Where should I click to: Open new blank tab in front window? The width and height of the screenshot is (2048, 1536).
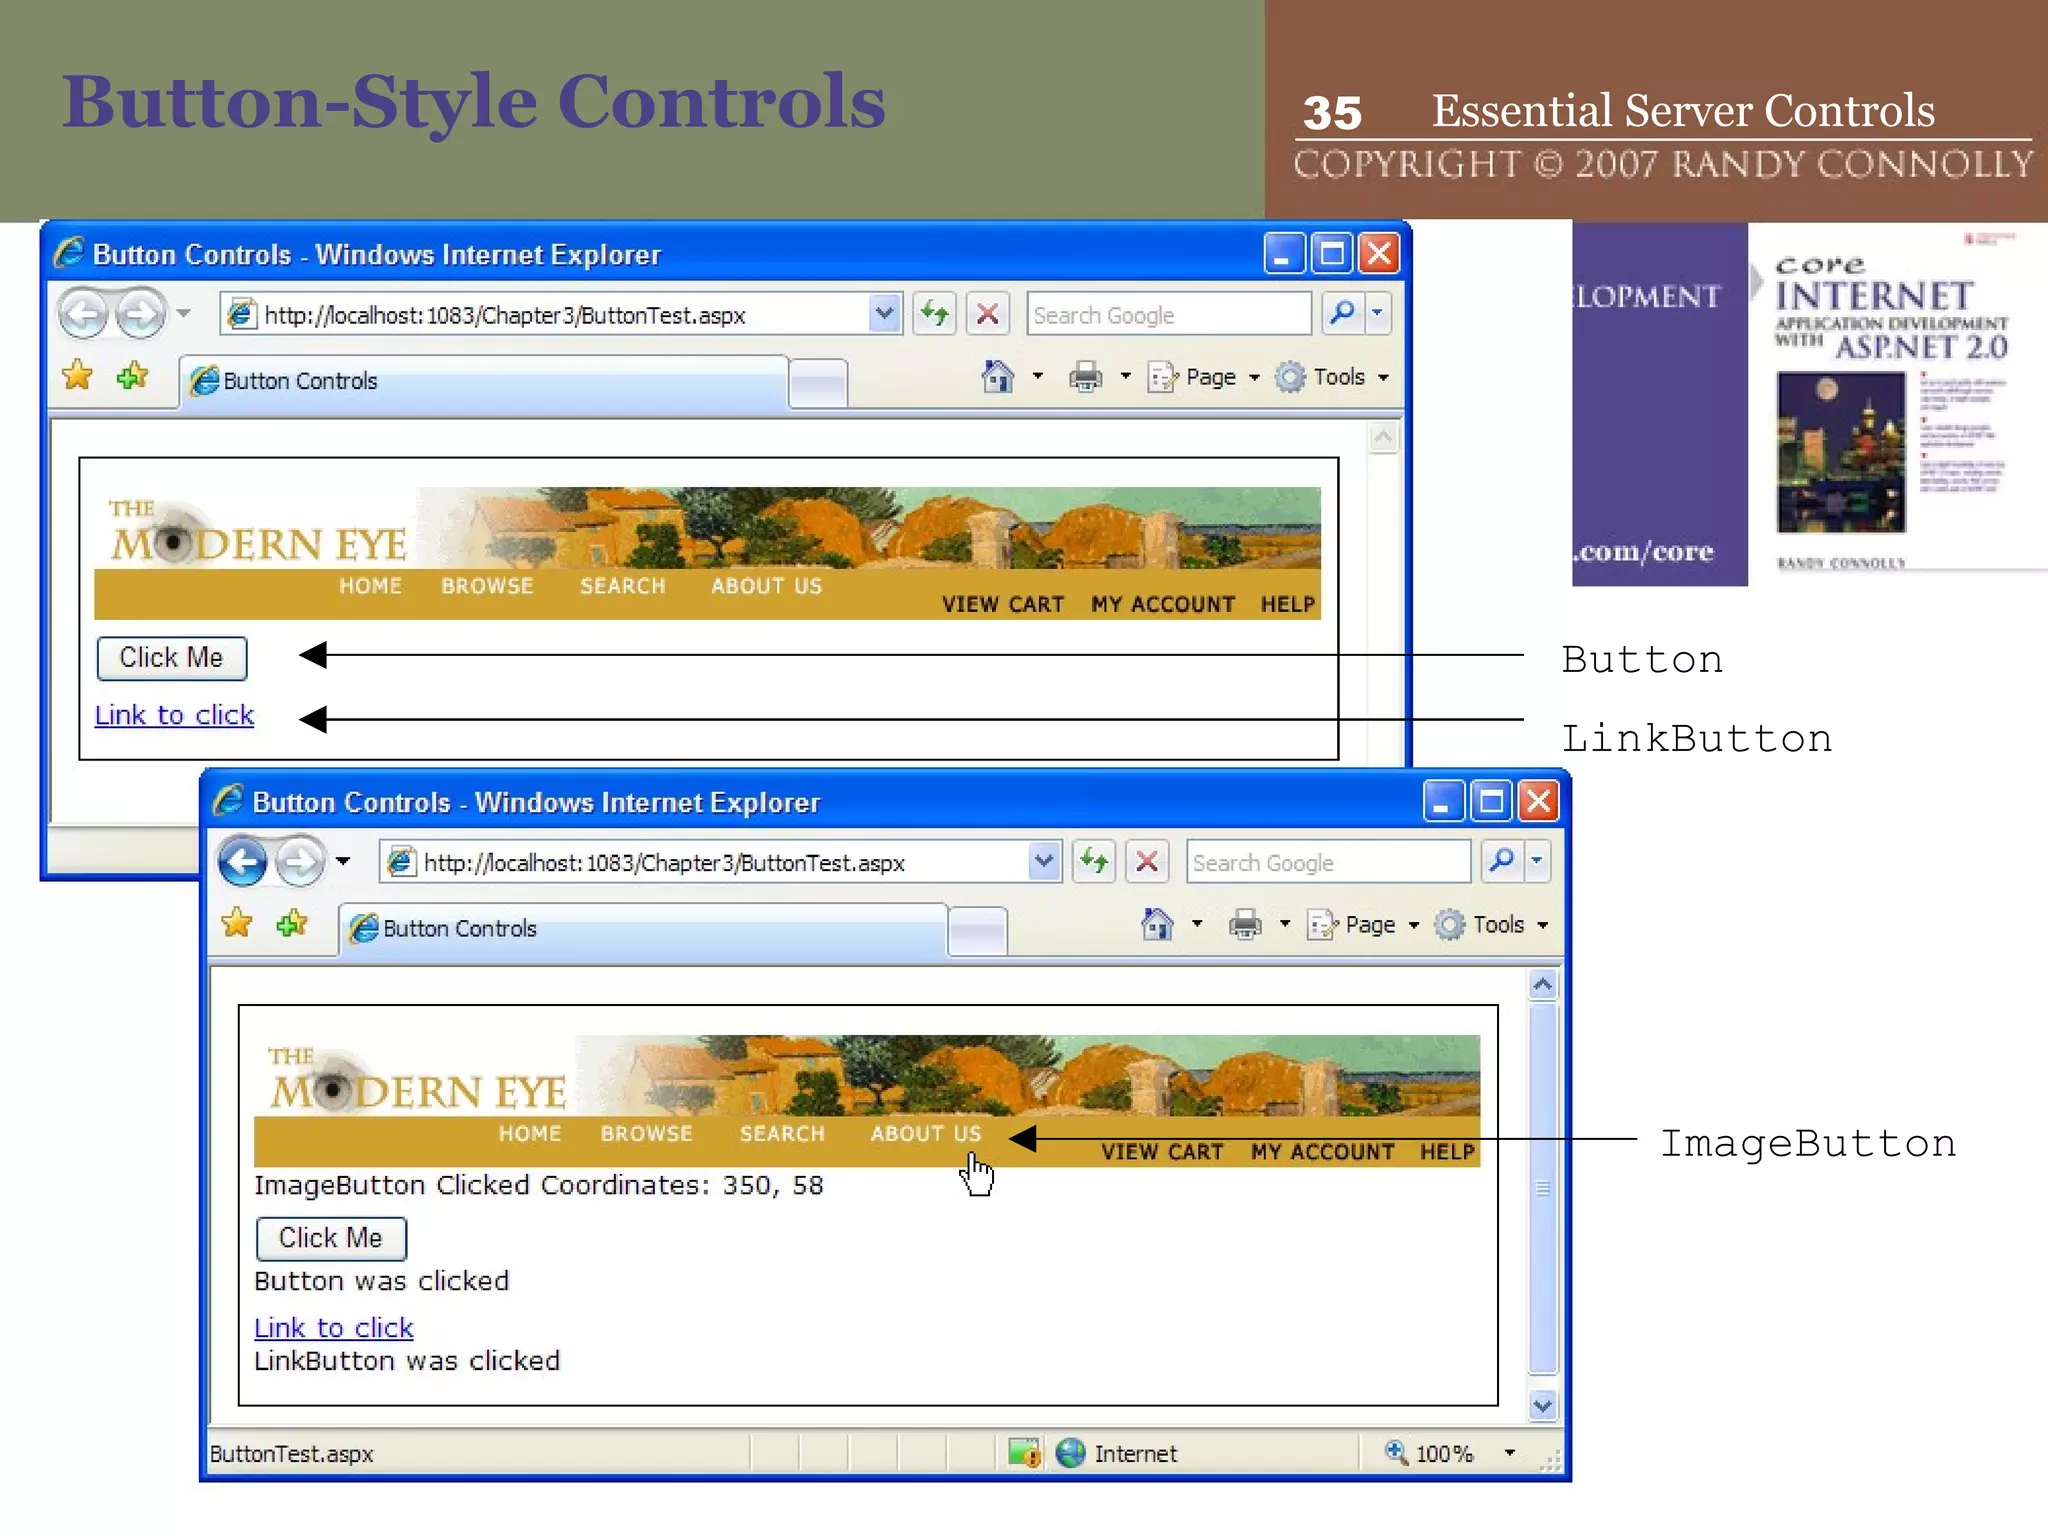(977, 932)
